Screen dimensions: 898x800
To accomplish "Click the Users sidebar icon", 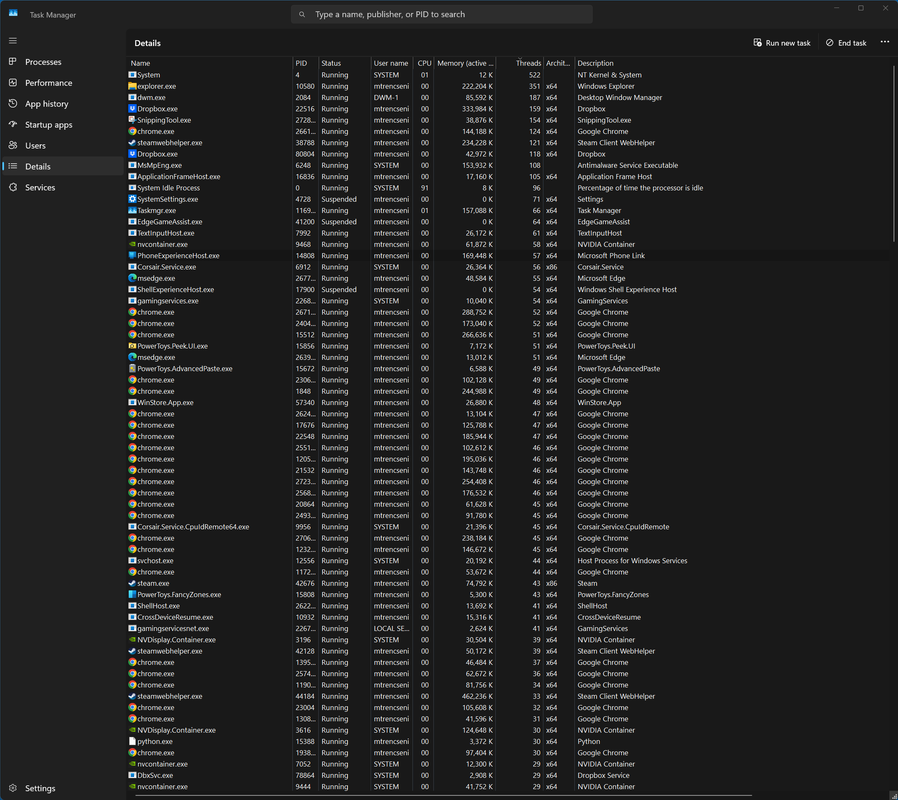I will [13, 145].
